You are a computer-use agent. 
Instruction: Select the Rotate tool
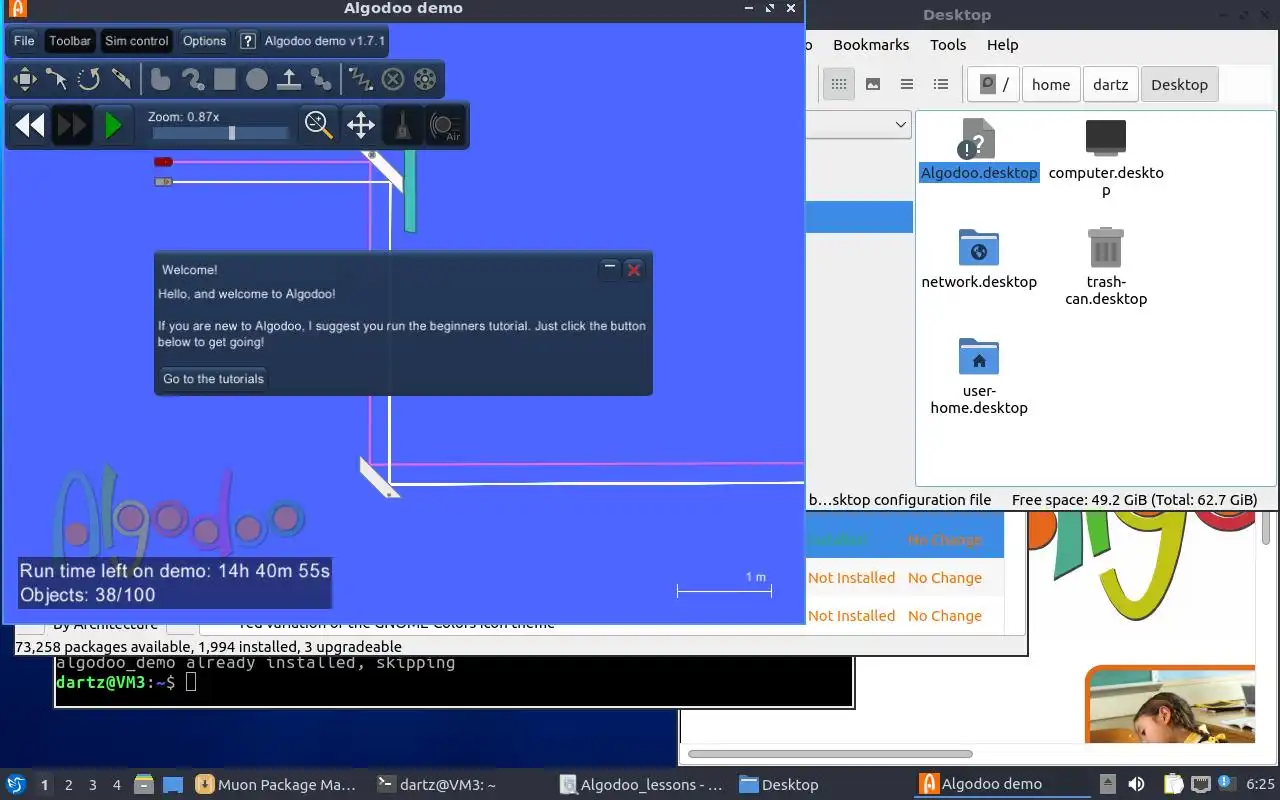coord(88,79)
